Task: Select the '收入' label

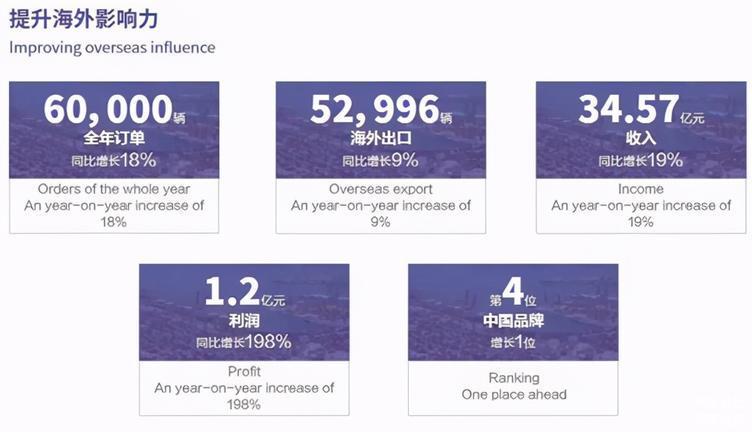Action: pos(641,138)
